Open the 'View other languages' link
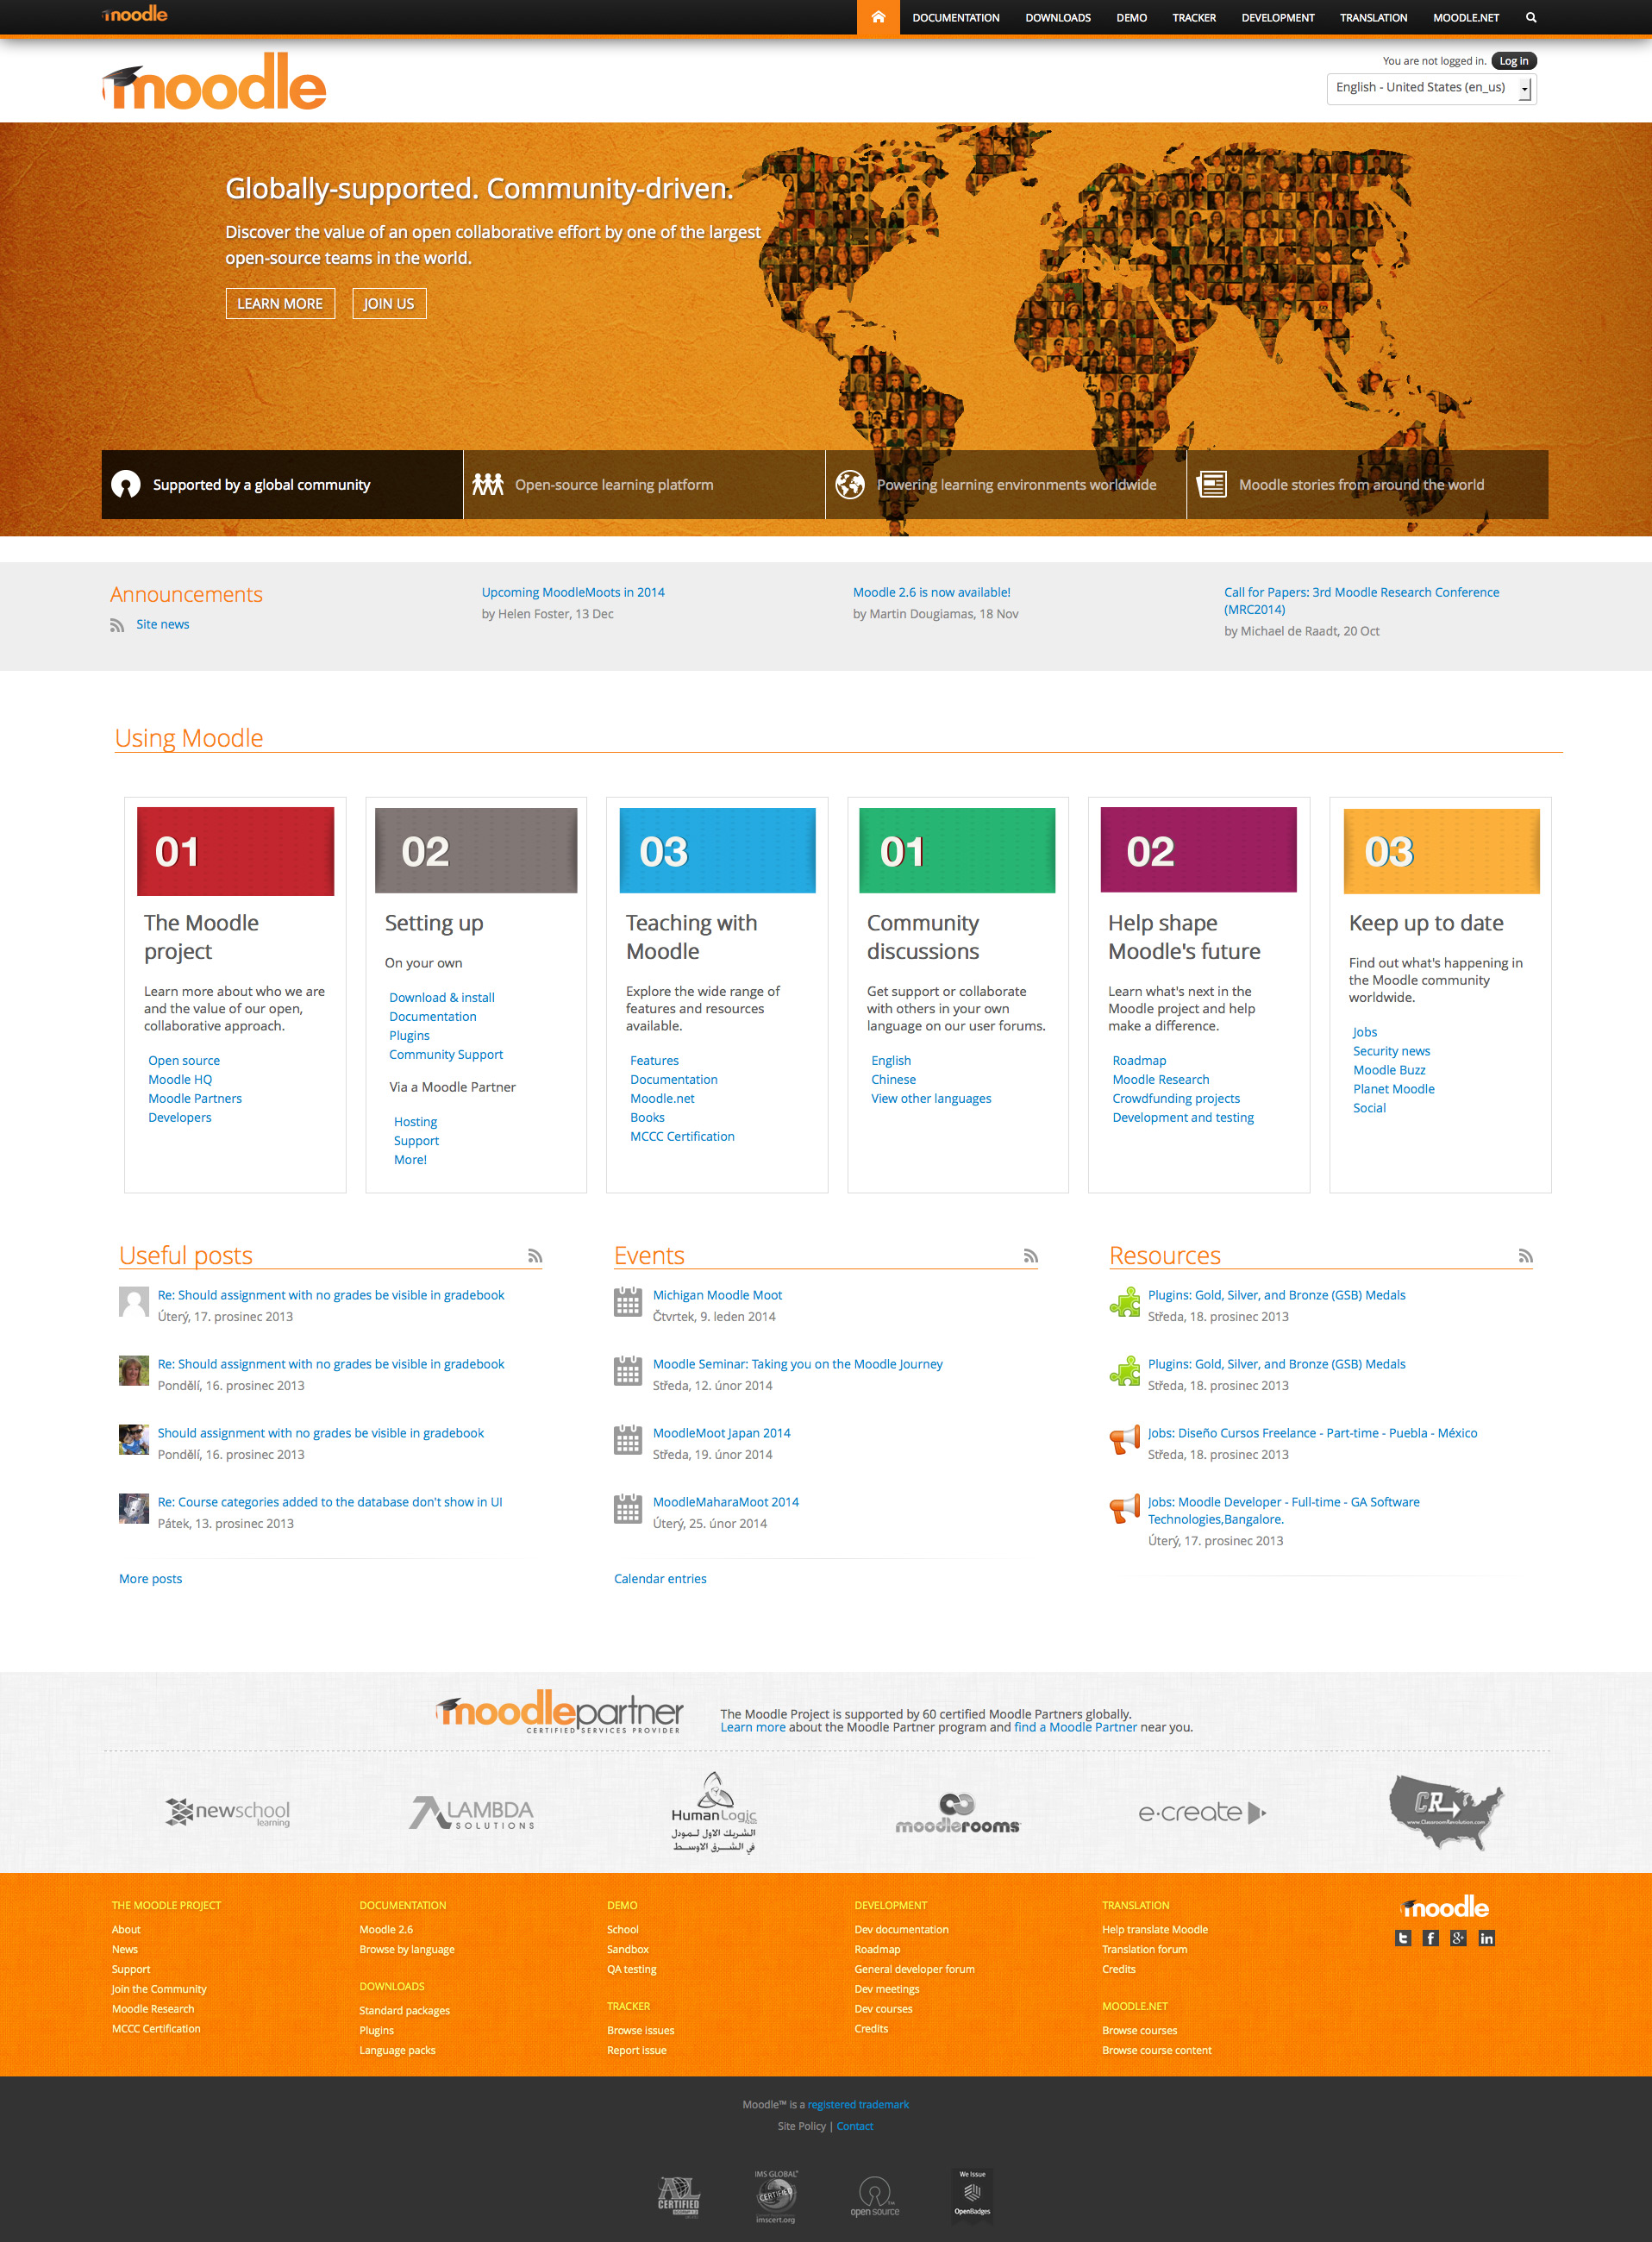Viewport: 1652px width, 2242px height. click(931, 1099)
